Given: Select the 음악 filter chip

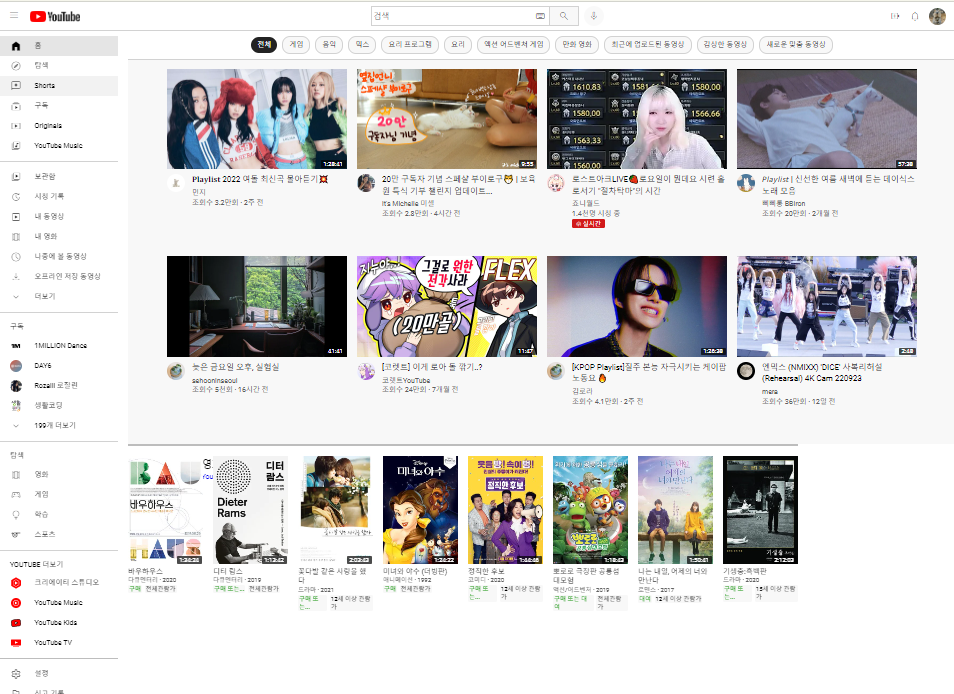Looking at the screenshot, I should point(329,44).
